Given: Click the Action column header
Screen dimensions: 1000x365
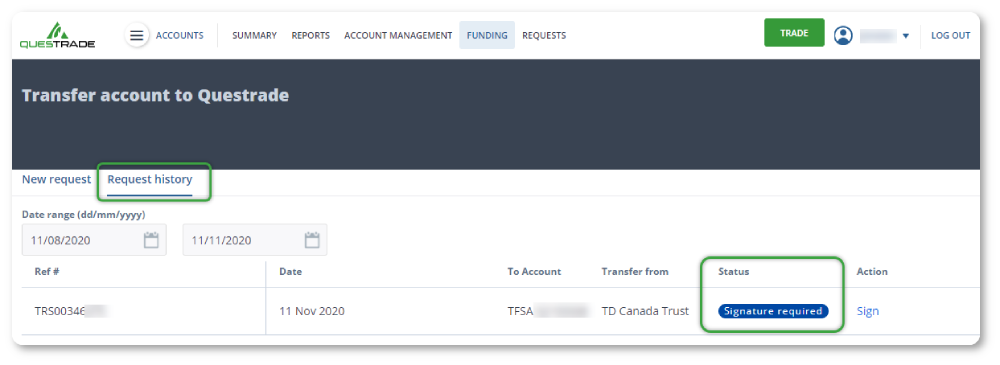Looking at the screenshot, I should point(872,272).
